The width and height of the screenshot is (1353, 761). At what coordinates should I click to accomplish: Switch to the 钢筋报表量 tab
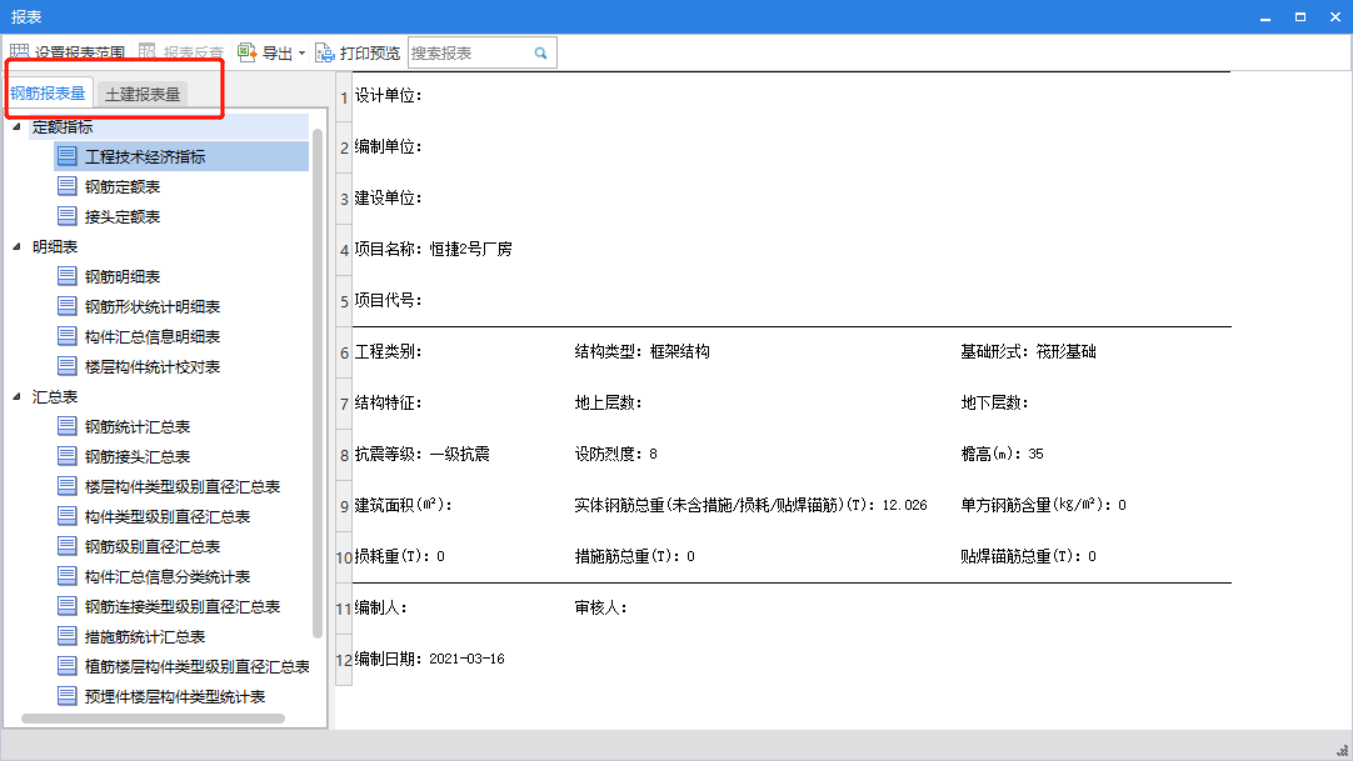click(x=48, y=93)
